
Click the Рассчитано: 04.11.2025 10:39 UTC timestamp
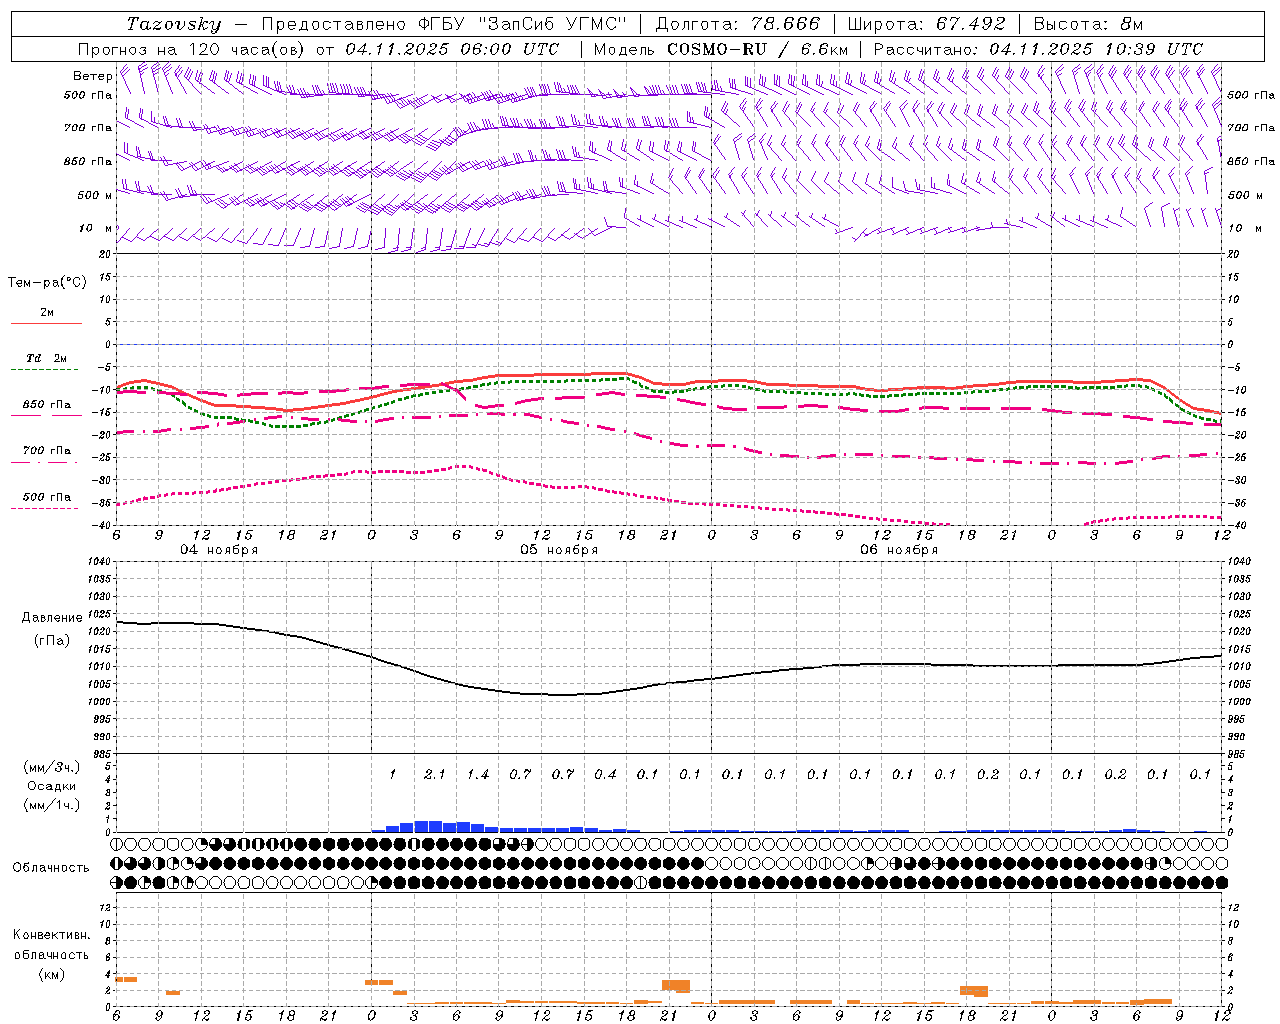(1038, 49)
